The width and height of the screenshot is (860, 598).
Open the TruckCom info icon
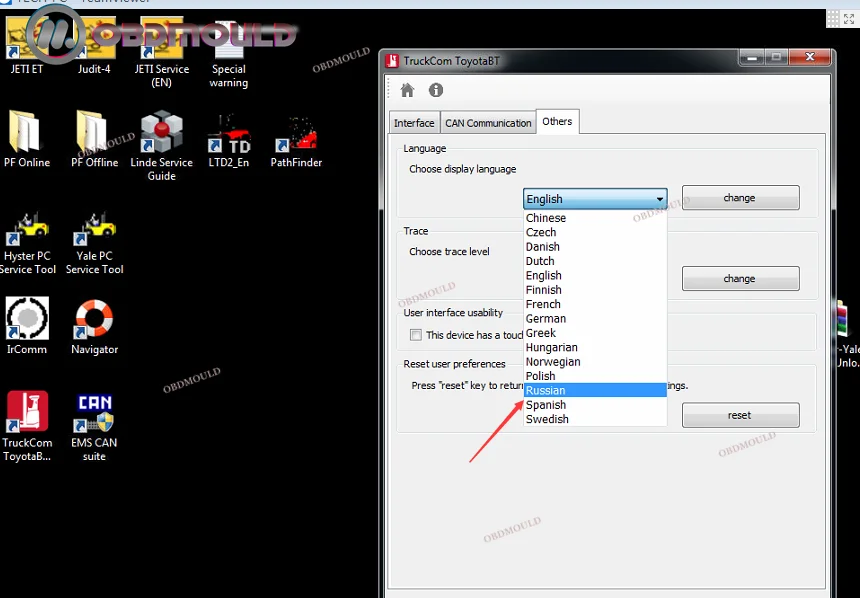point(436,90)
